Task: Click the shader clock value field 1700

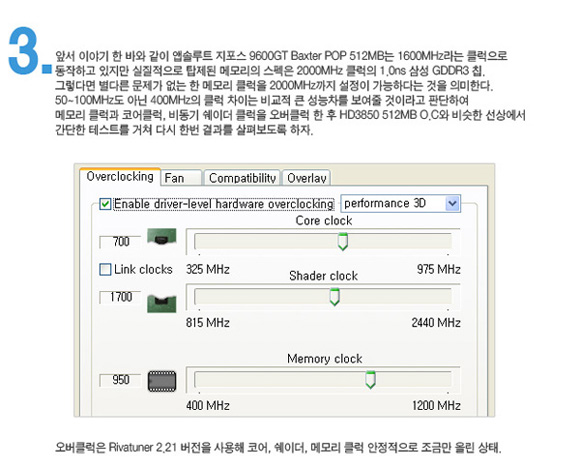Action: click(121, 297)
